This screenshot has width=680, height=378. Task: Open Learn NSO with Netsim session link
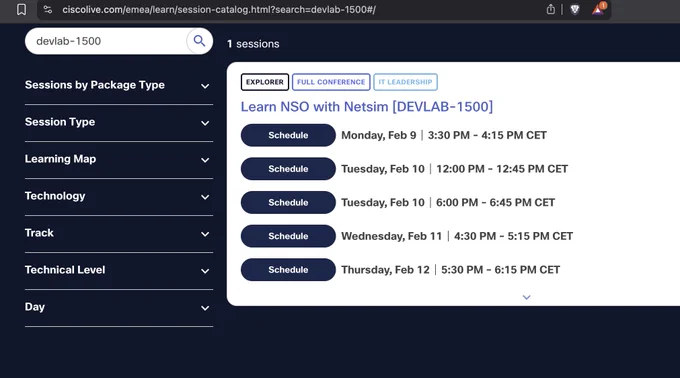[367, 107]
